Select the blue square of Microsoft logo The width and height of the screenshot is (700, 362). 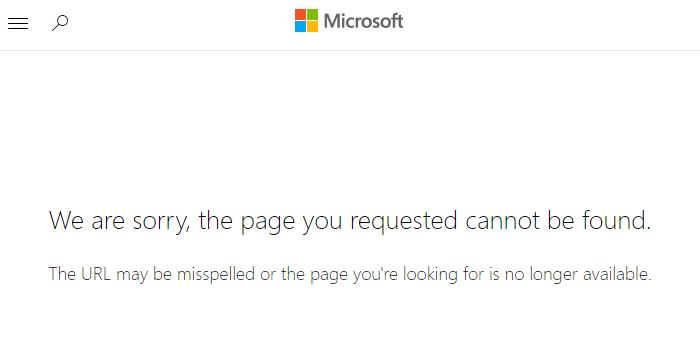tap(300, 27)
